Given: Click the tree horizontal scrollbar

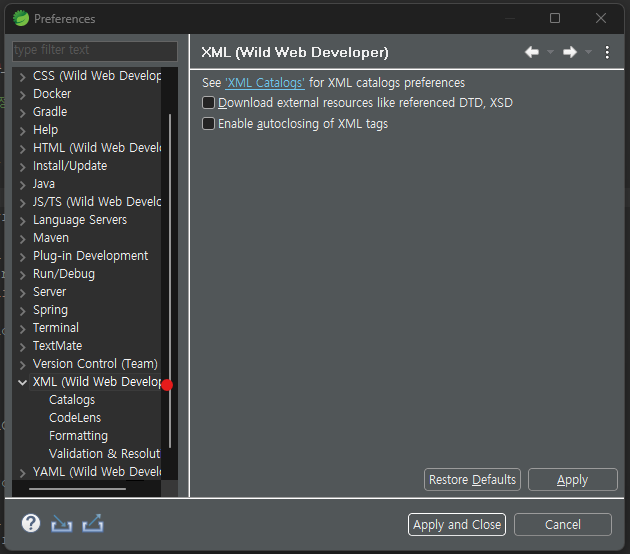Looking at the screenshot, I should click(x=78, y=489).
